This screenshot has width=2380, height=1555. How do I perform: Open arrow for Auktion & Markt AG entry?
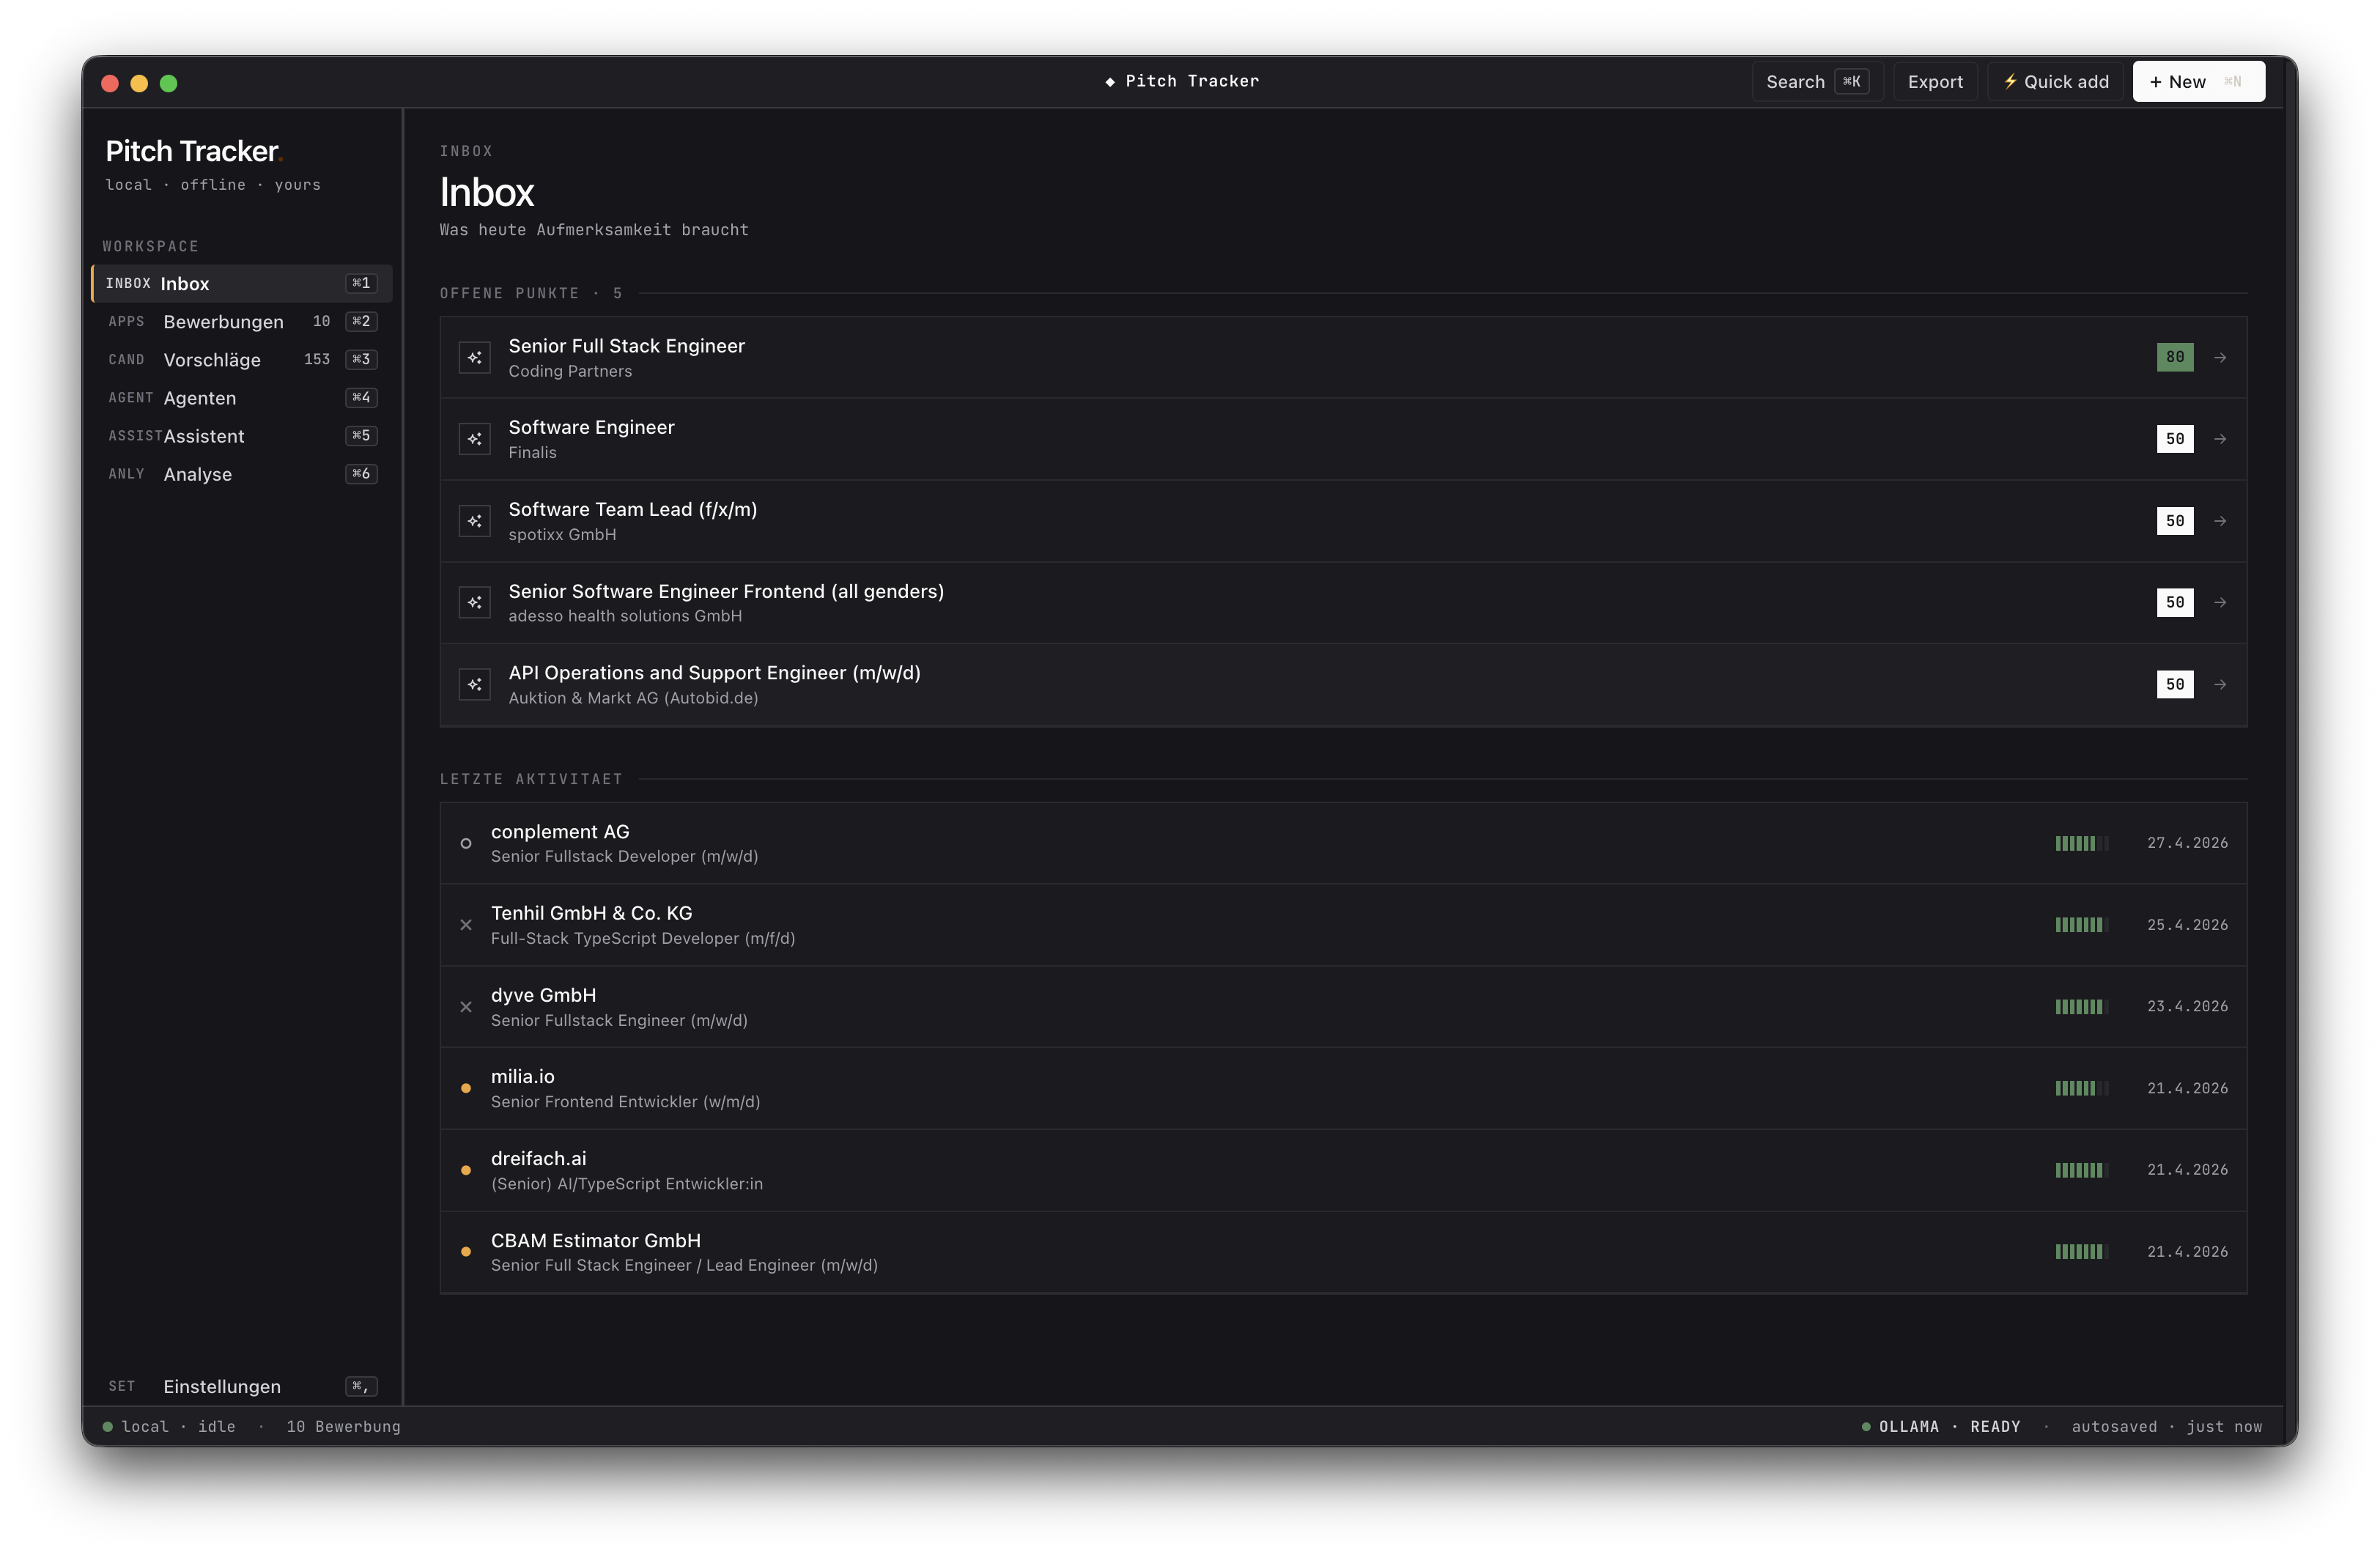click(2220, 684)
